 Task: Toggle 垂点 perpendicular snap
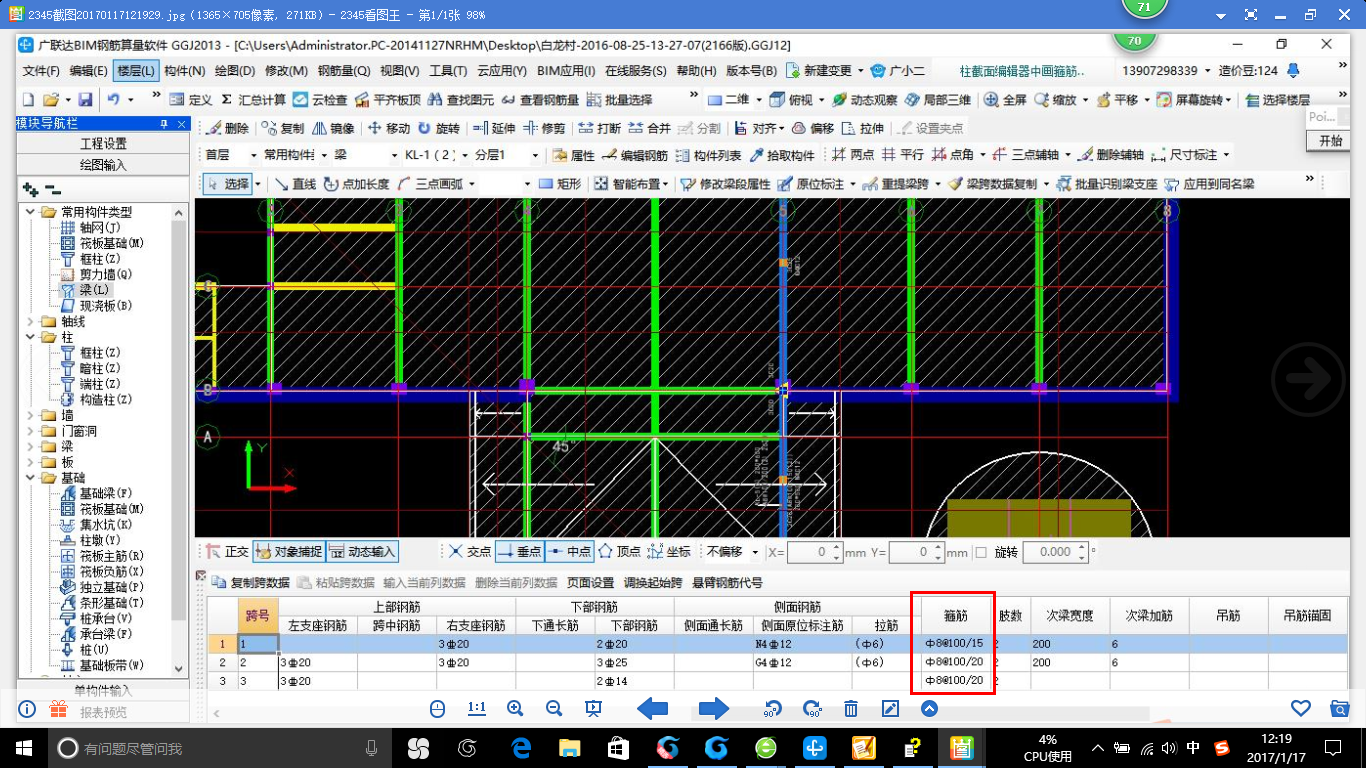click(519, 551)
